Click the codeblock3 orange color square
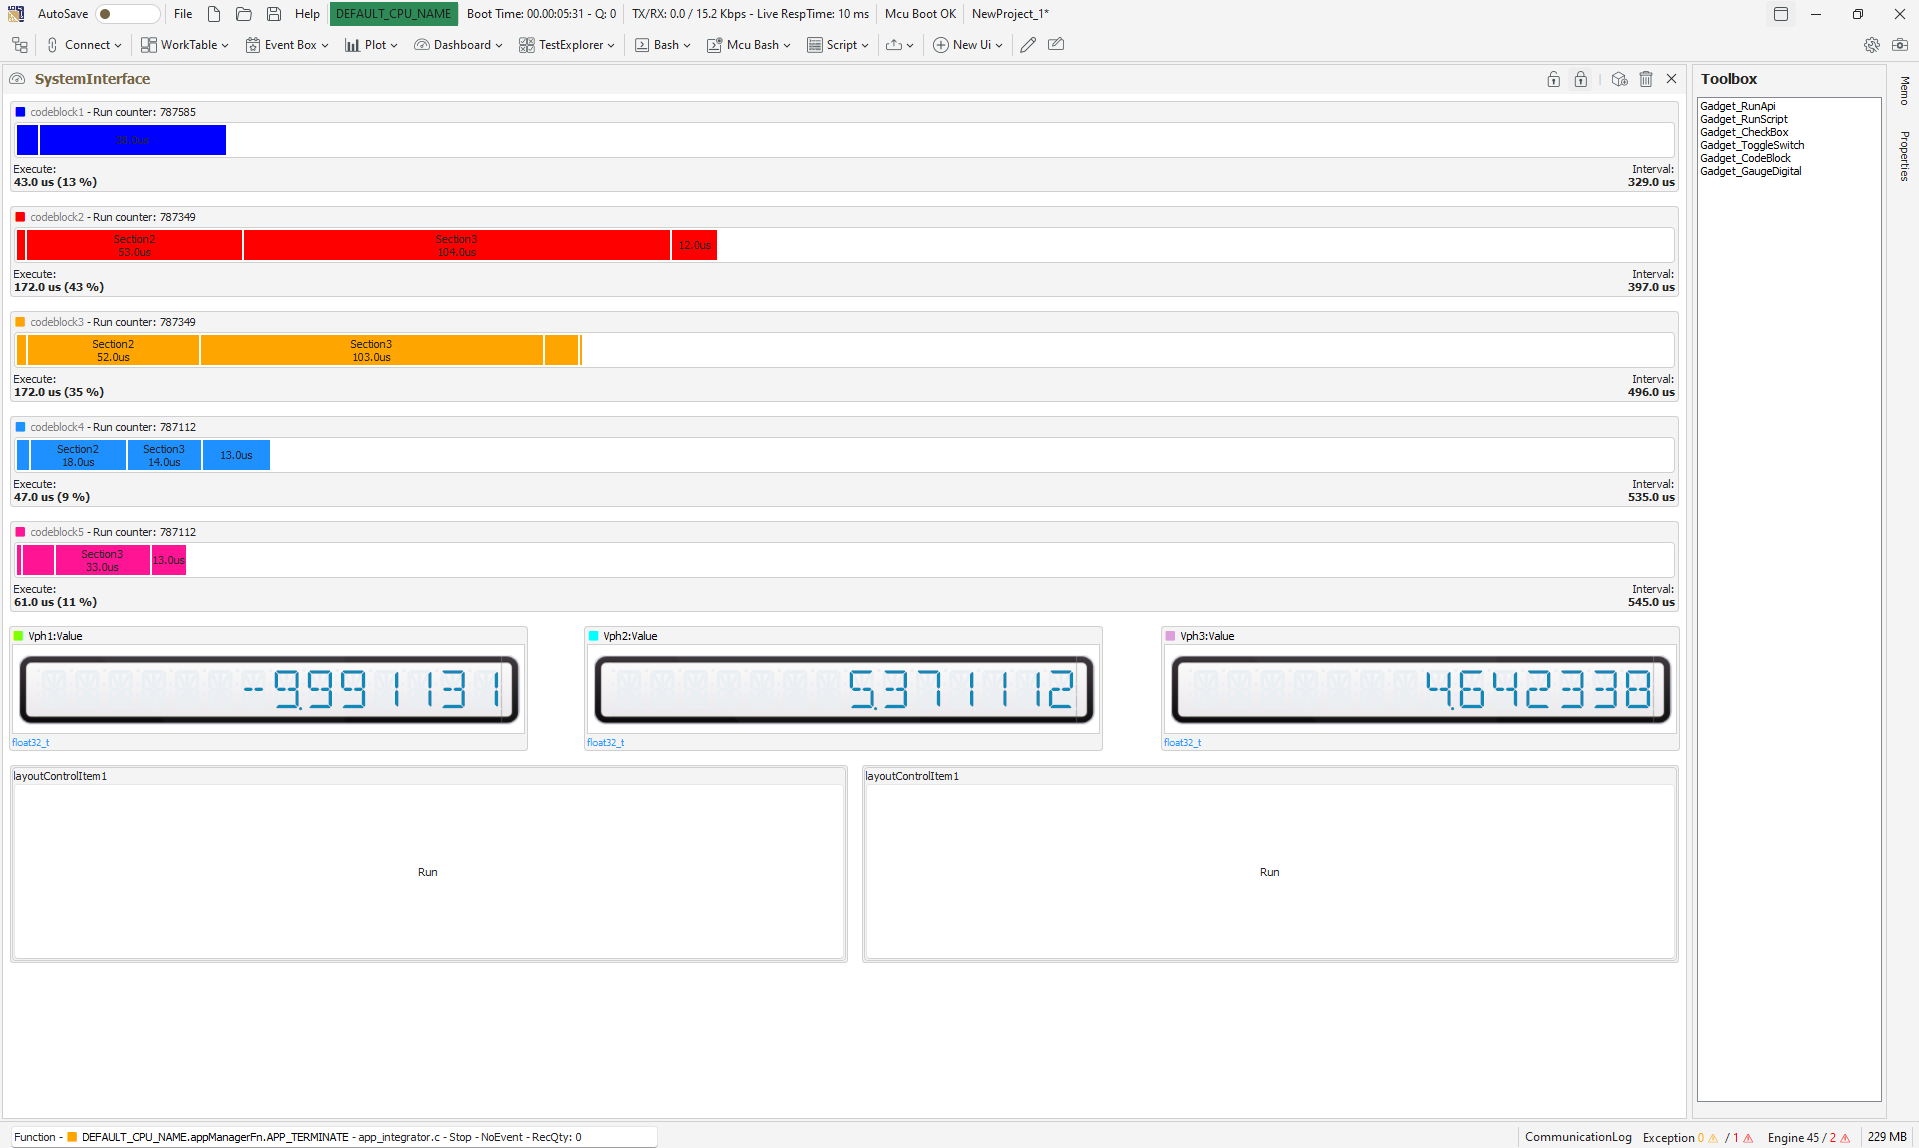The image size is (1919, 1148). click(x=20, y=322)
